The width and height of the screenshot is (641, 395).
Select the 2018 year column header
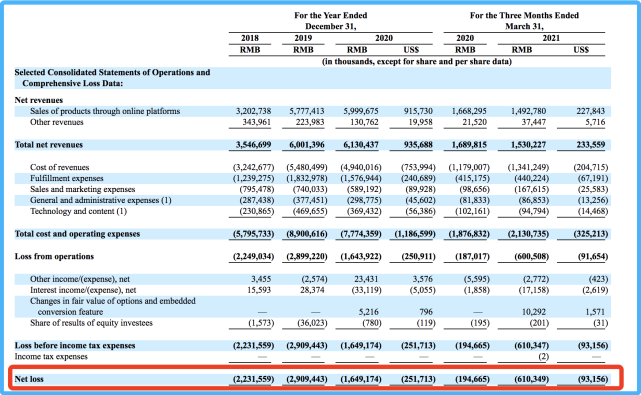pos(250,38)
